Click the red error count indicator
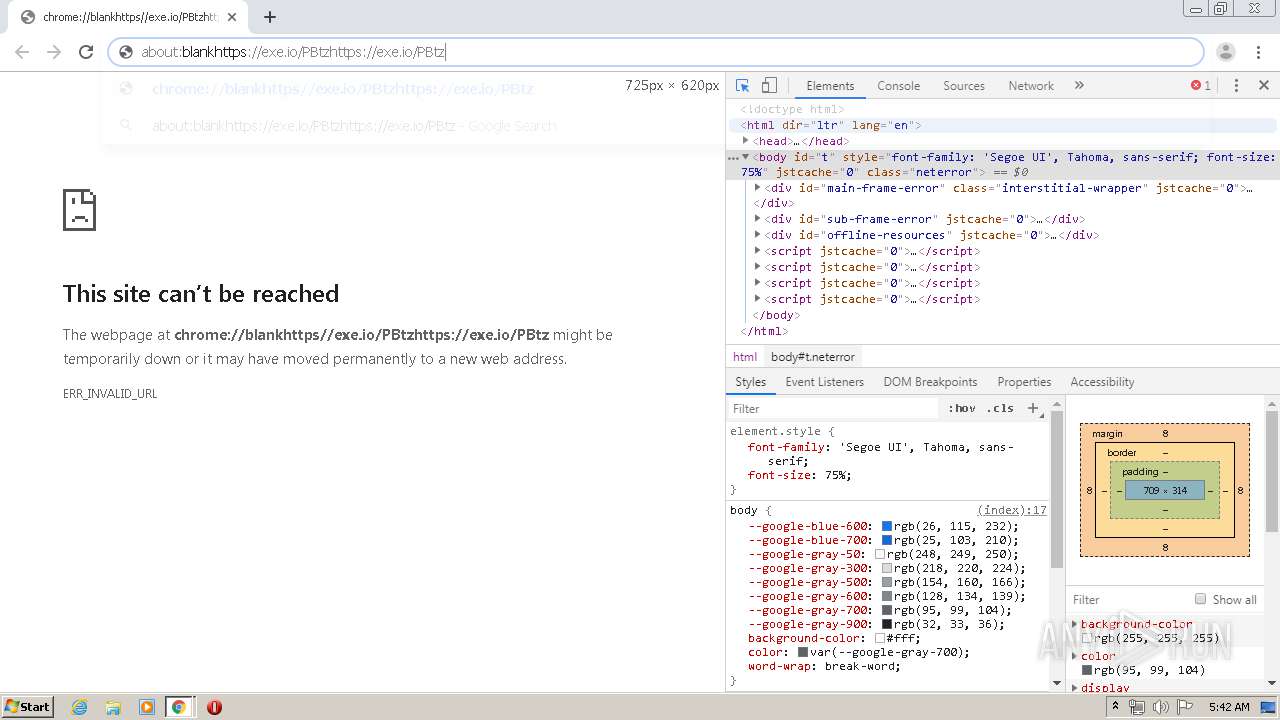 pos(1201,86)
